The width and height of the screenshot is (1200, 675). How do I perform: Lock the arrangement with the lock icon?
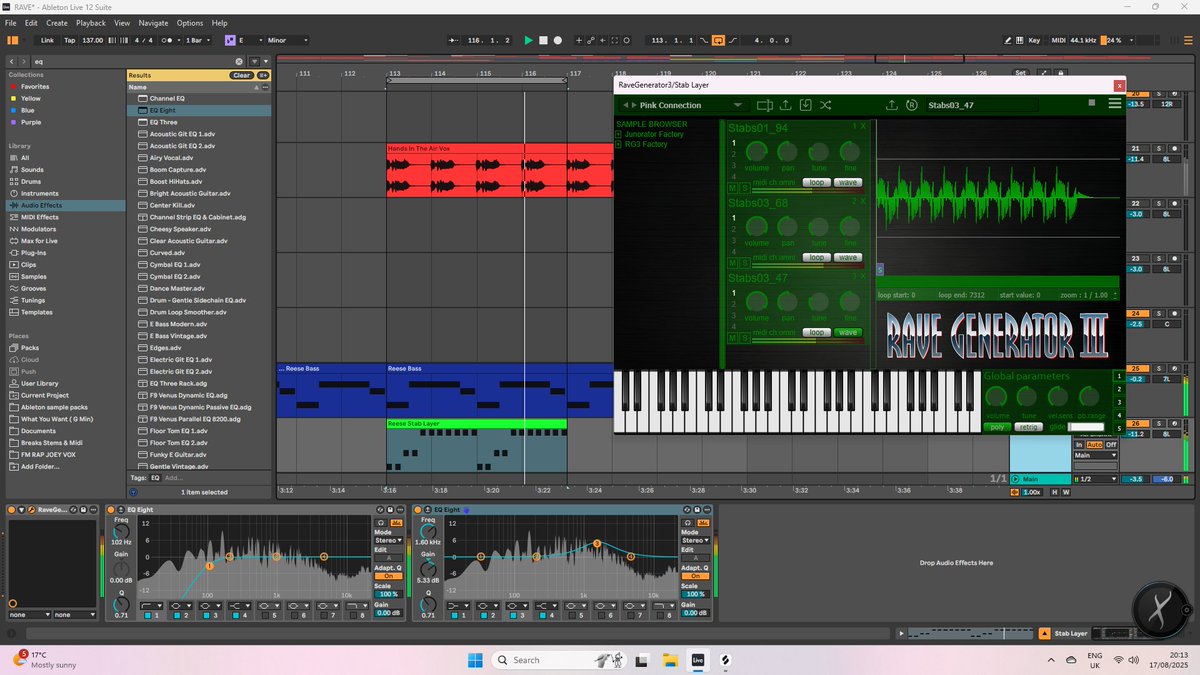[1061, 72]
